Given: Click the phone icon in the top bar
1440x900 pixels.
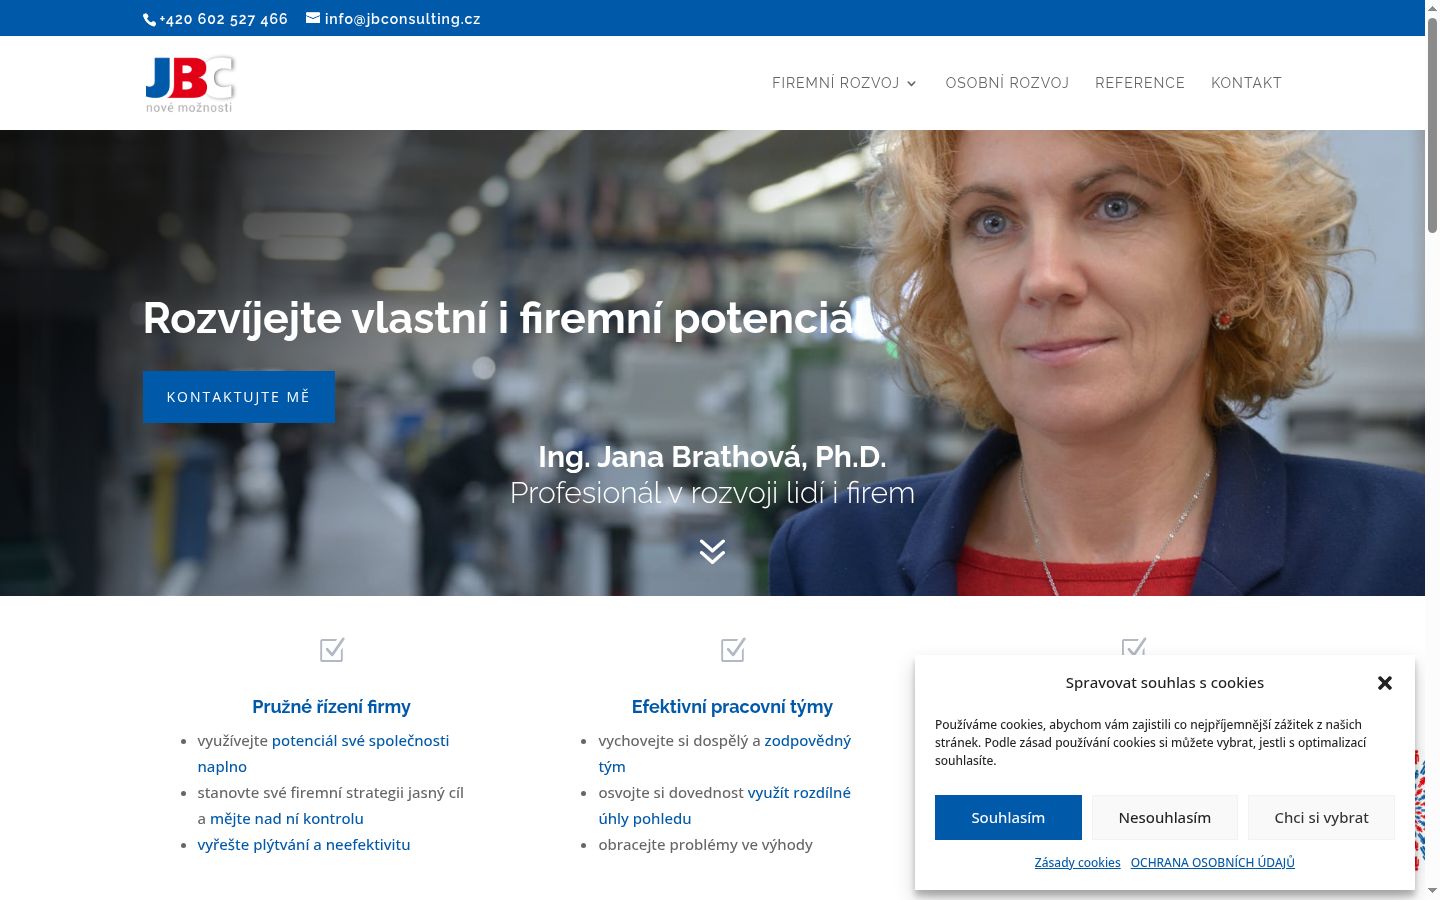Looking at the screenshot, I should point(150,19).
